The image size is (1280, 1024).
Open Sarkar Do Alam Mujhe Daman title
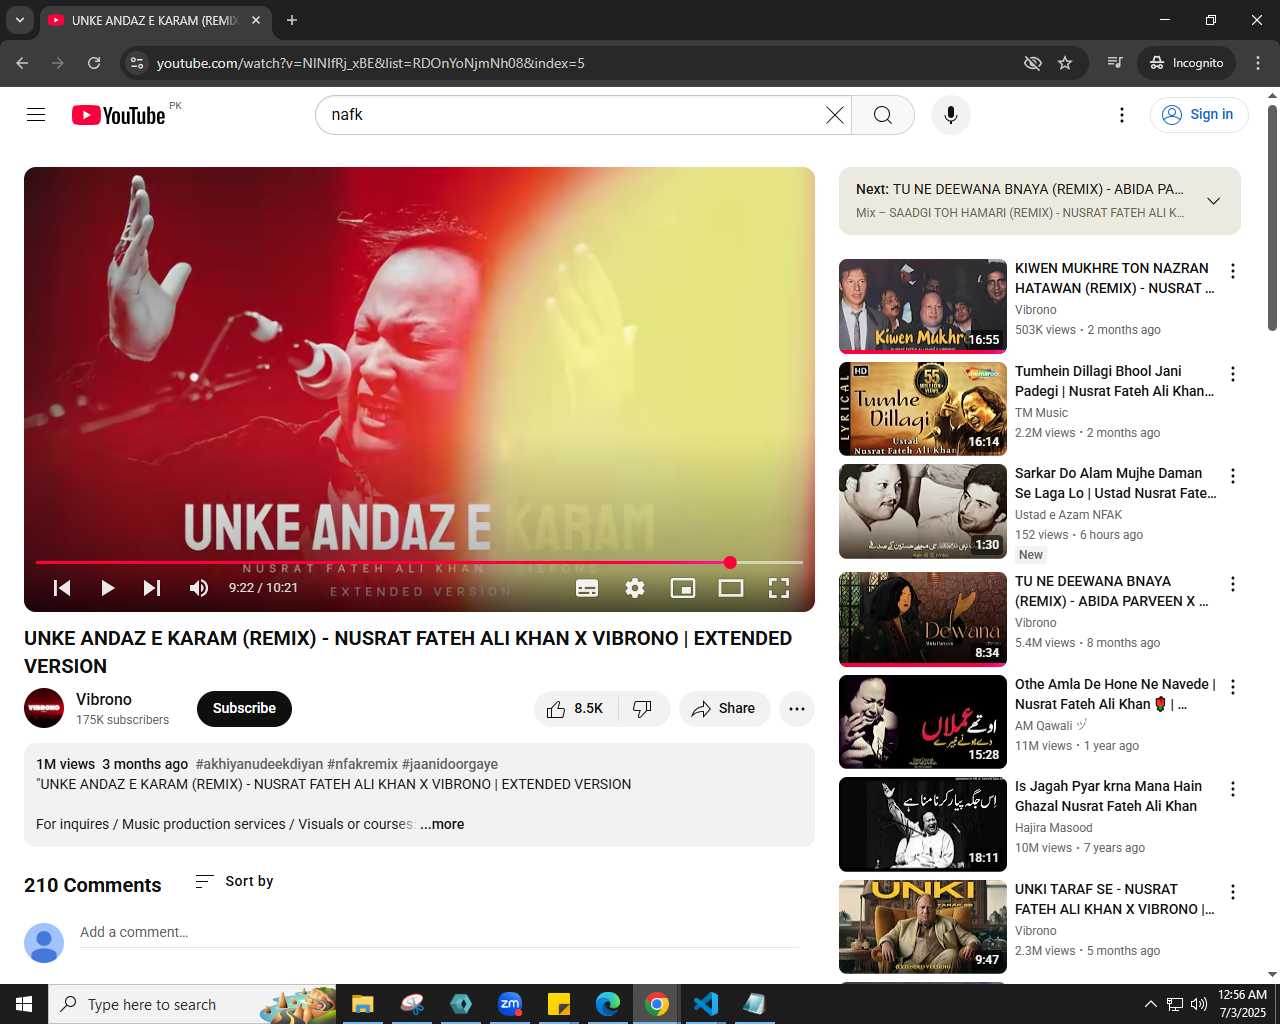pos(1115,483)
